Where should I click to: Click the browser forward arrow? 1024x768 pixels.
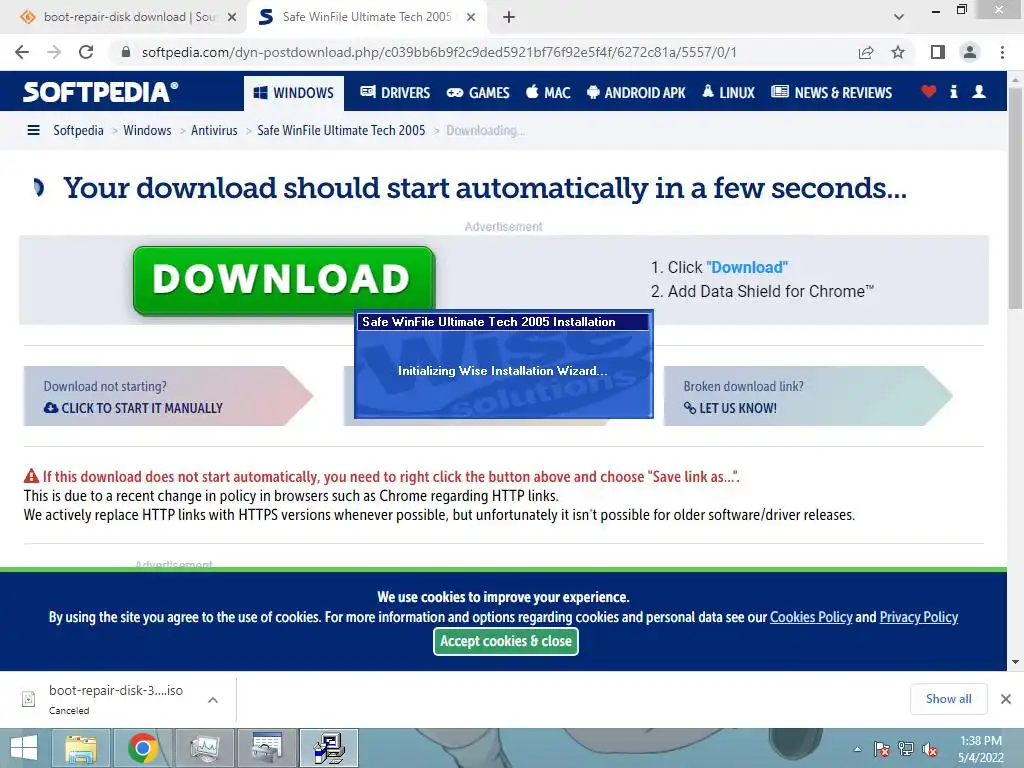(x=54, y=52)
